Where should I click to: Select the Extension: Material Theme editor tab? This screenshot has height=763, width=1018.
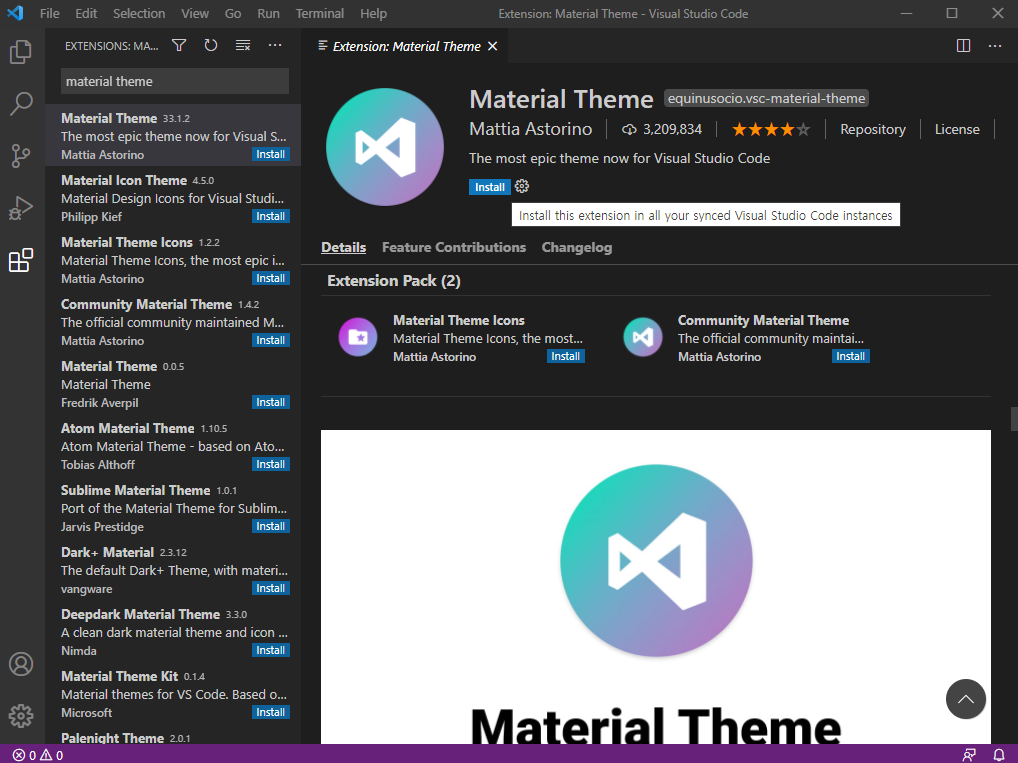click(404, 46)
